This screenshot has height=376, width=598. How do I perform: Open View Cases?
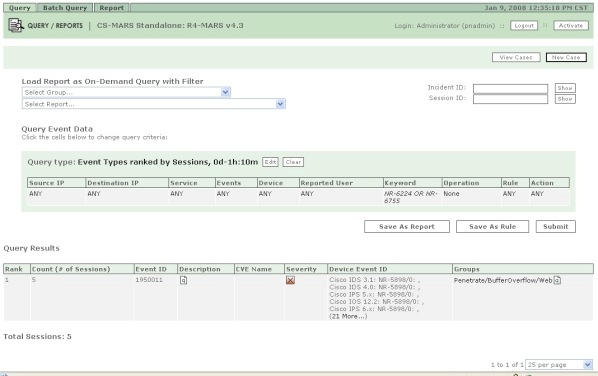(x=516, y=57)
